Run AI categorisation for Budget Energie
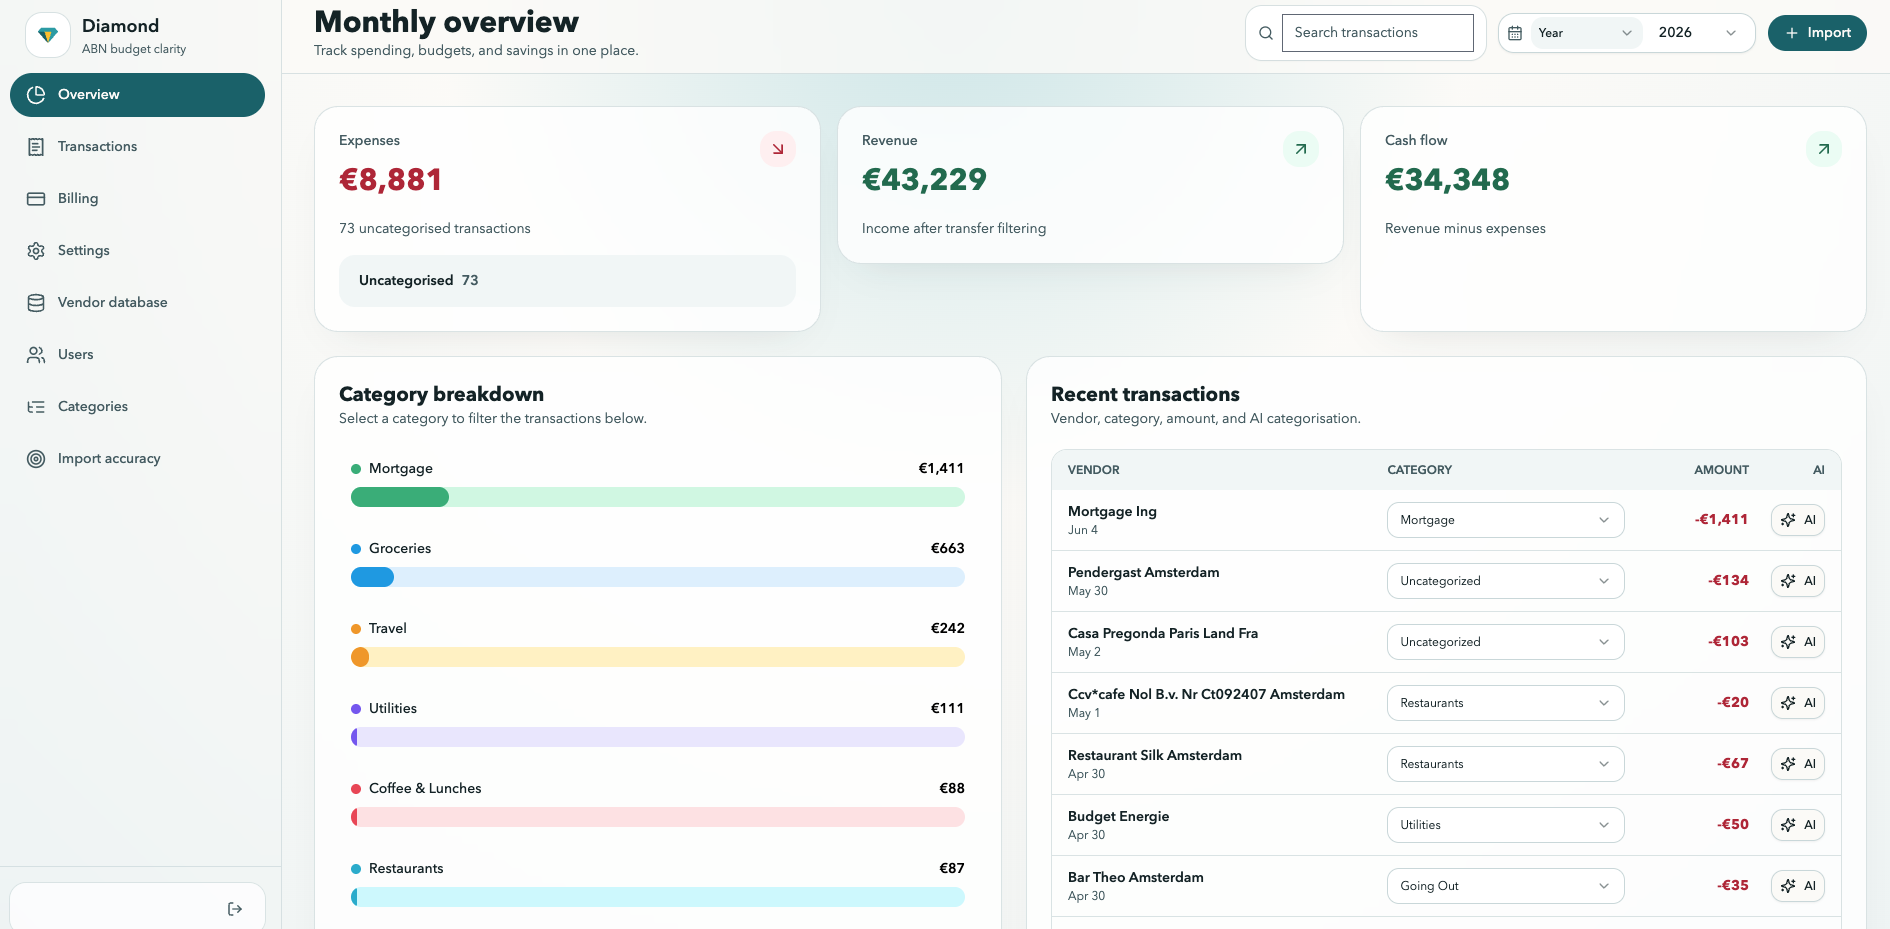Viewport: 1890px width, 929px height. tap(1798, 825)
